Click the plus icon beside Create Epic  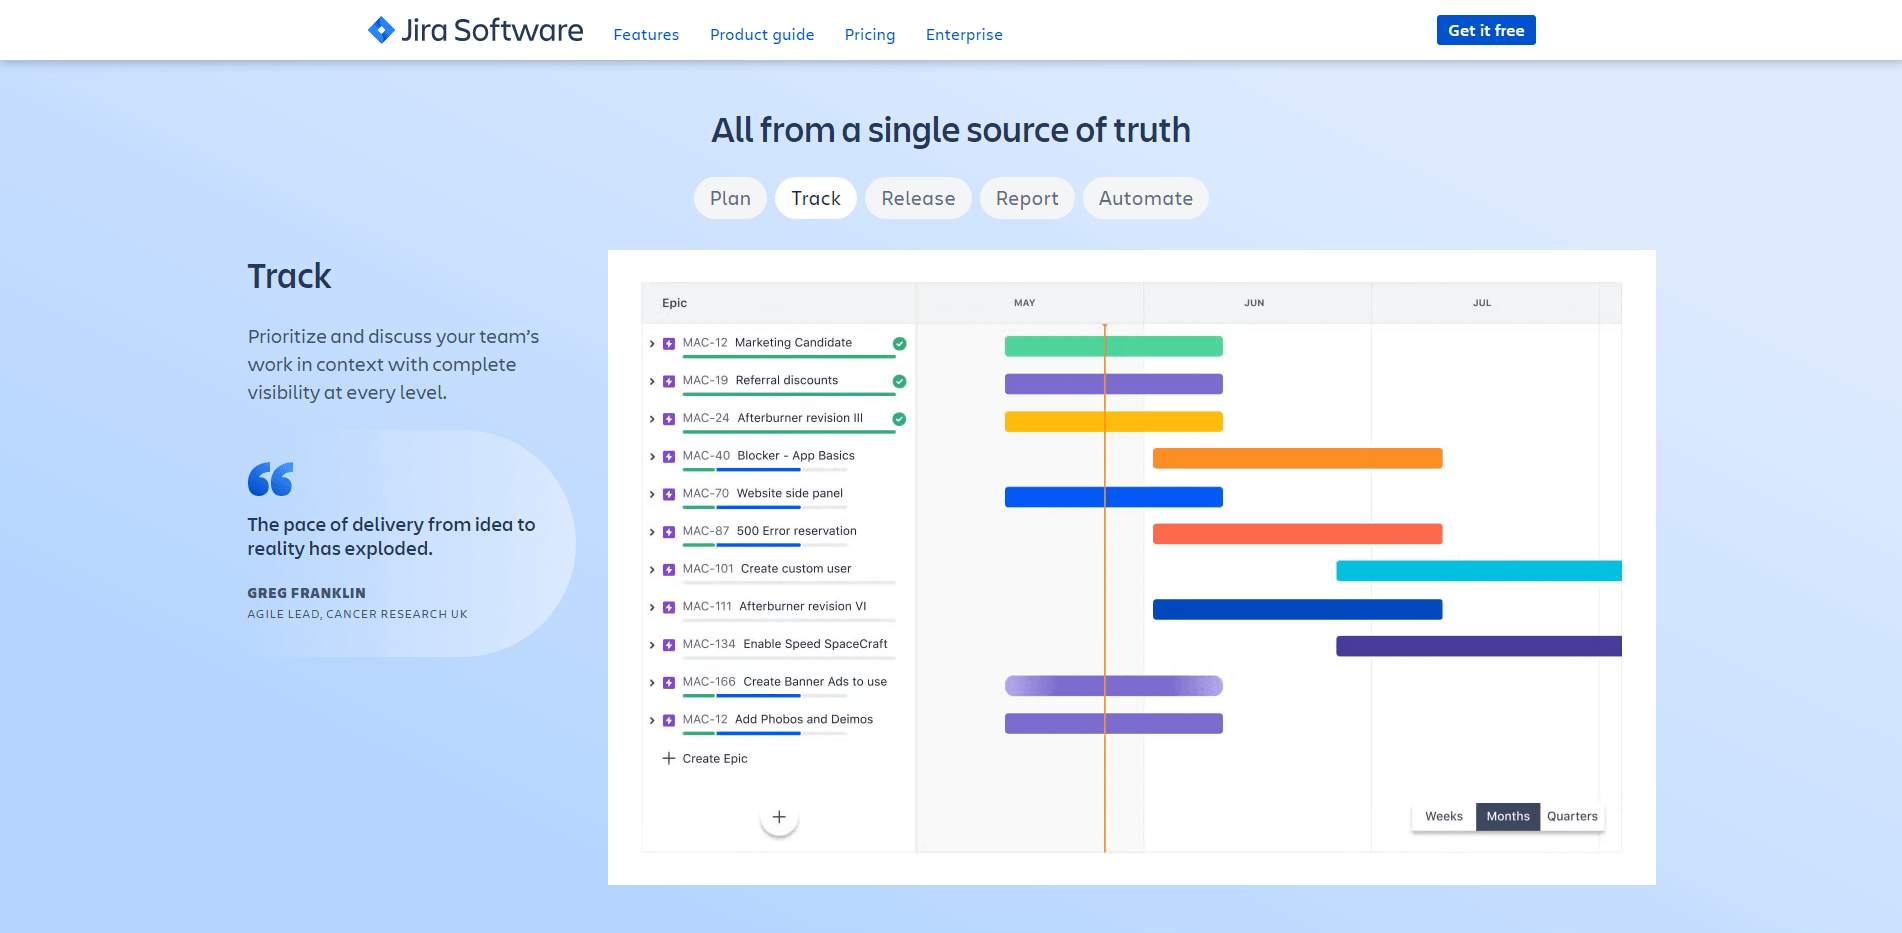click(x=669, y=758)
